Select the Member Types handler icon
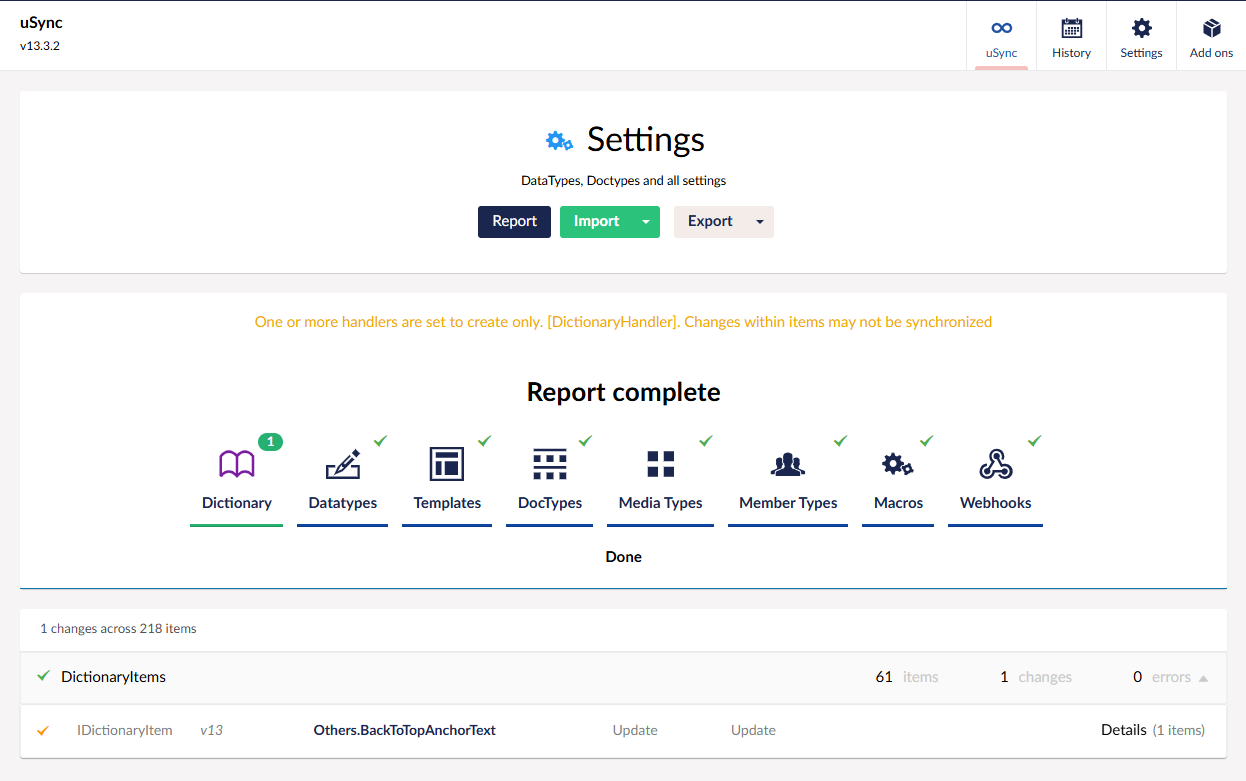 click(788, 465)
